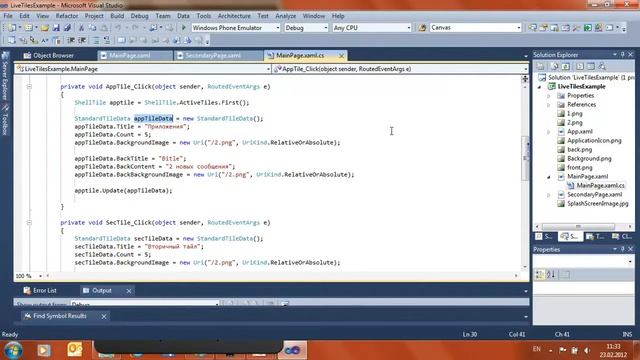Click the Windows Start button
Image resolution: width=640 pixels, height=360 pixels.
point(13,350)
